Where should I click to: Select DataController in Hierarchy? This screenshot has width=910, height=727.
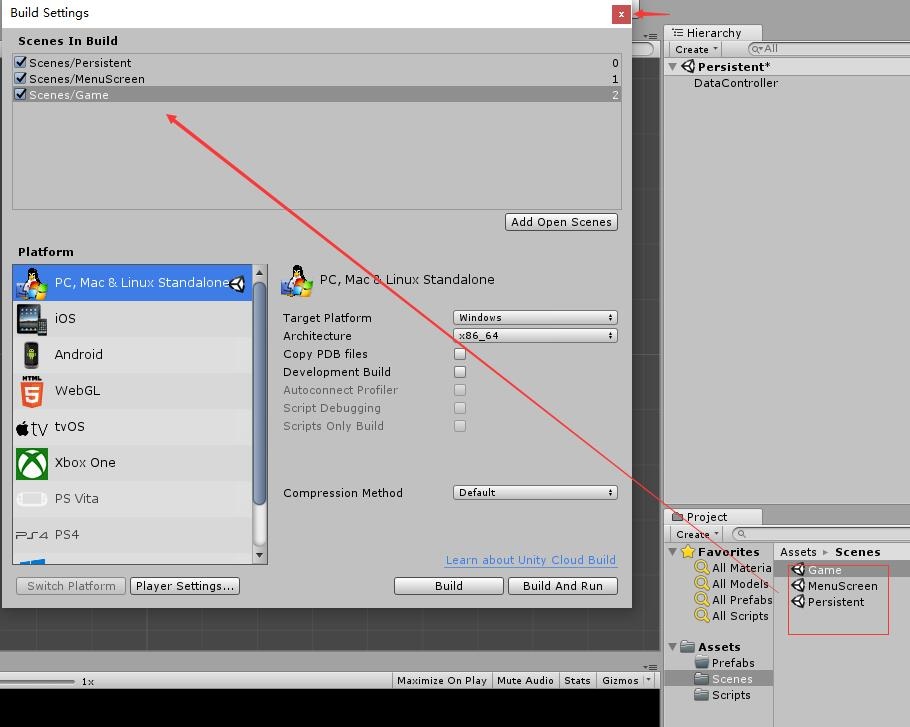point(735,83)
